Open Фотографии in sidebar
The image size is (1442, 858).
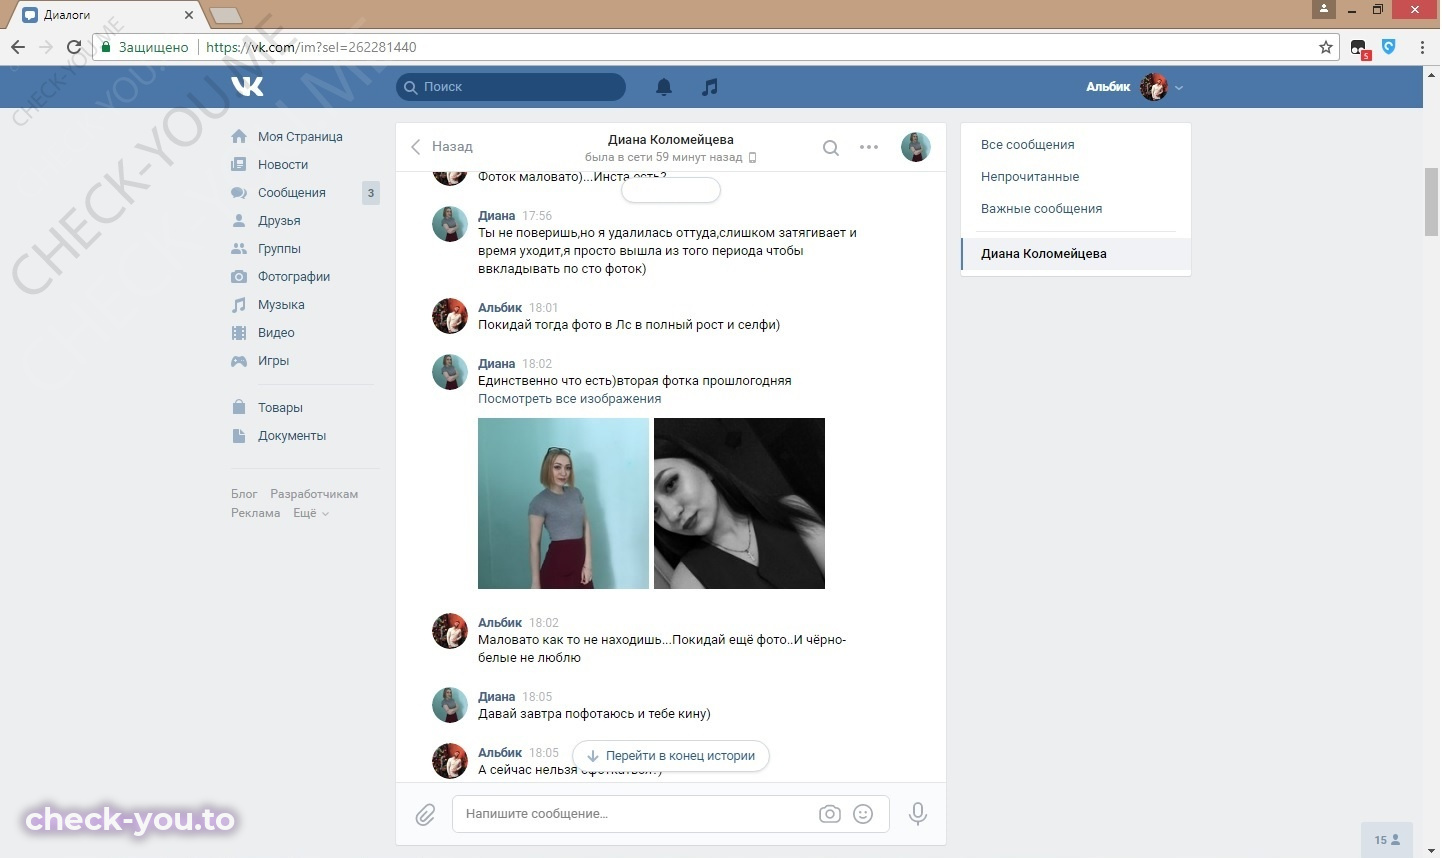coord(294,277)
